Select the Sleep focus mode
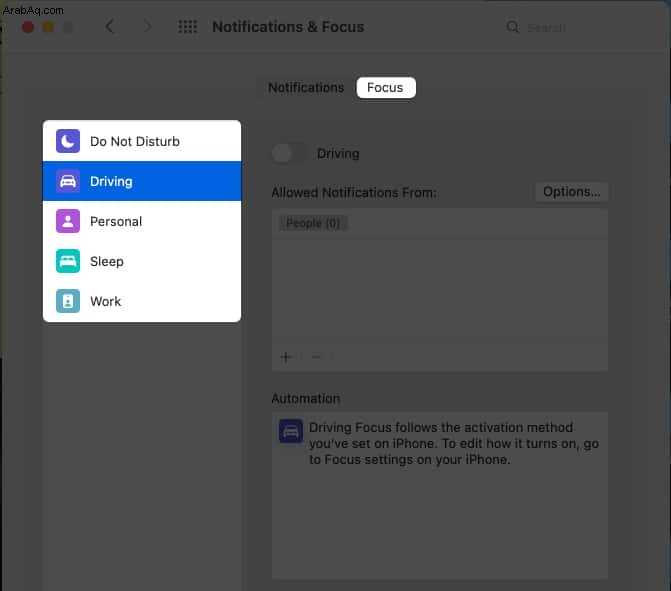The height and width of the screenshot is (591, 671). coord(142,261)
